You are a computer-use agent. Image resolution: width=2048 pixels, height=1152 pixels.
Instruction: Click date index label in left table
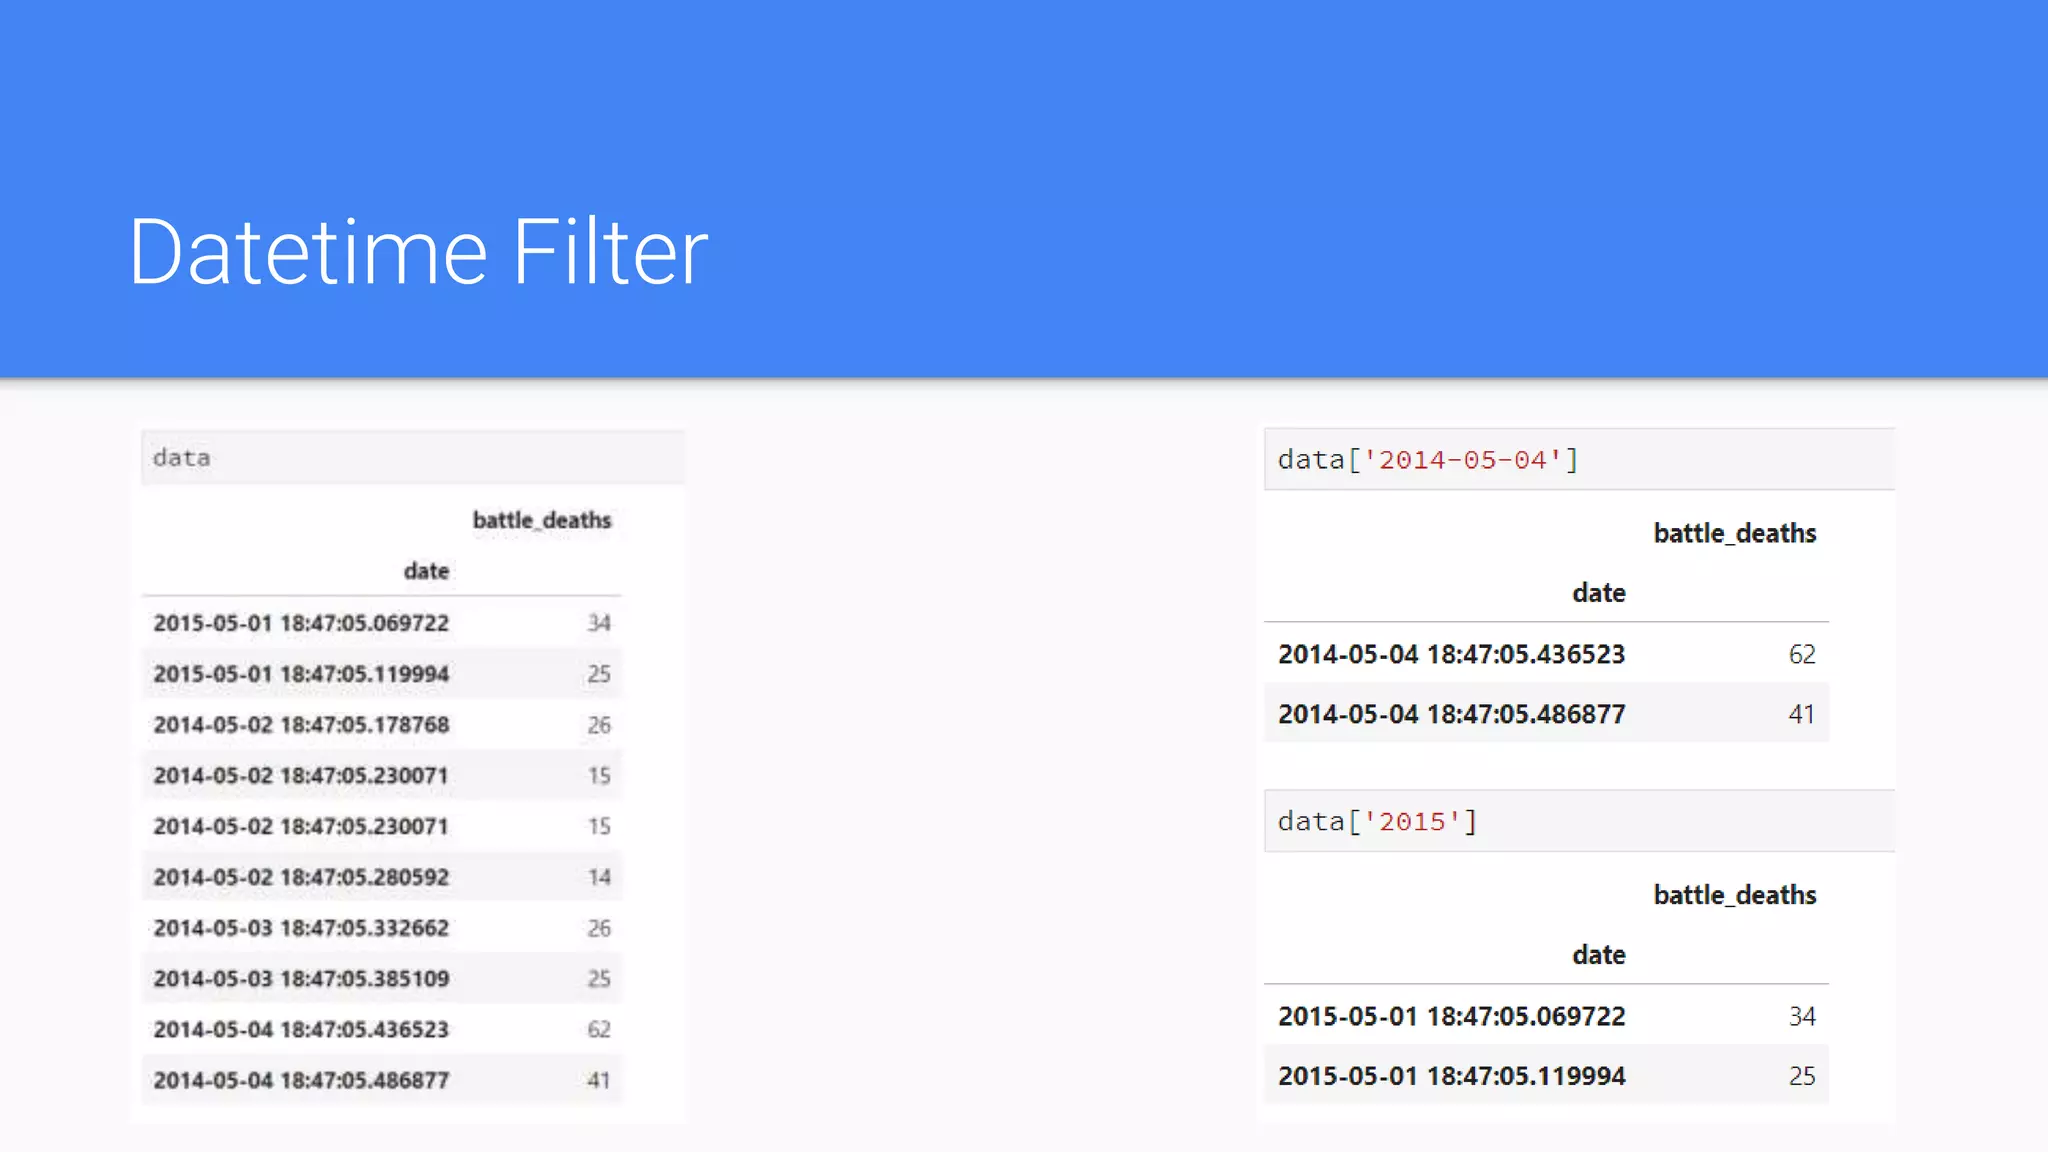[x=426, y=571]
